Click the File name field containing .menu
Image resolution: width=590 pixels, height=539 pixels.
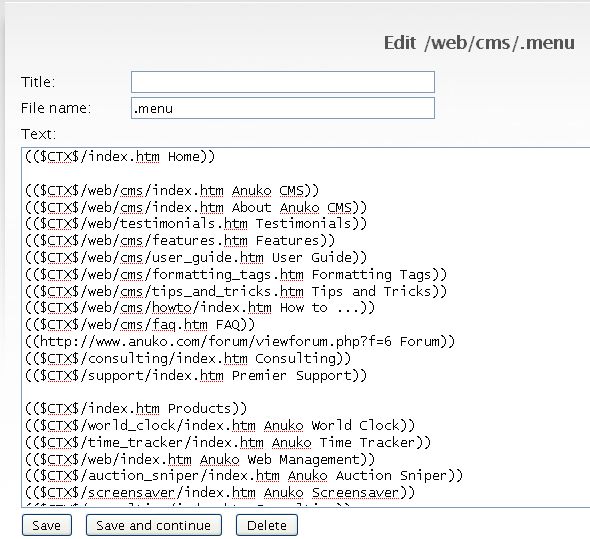point(283,108)
